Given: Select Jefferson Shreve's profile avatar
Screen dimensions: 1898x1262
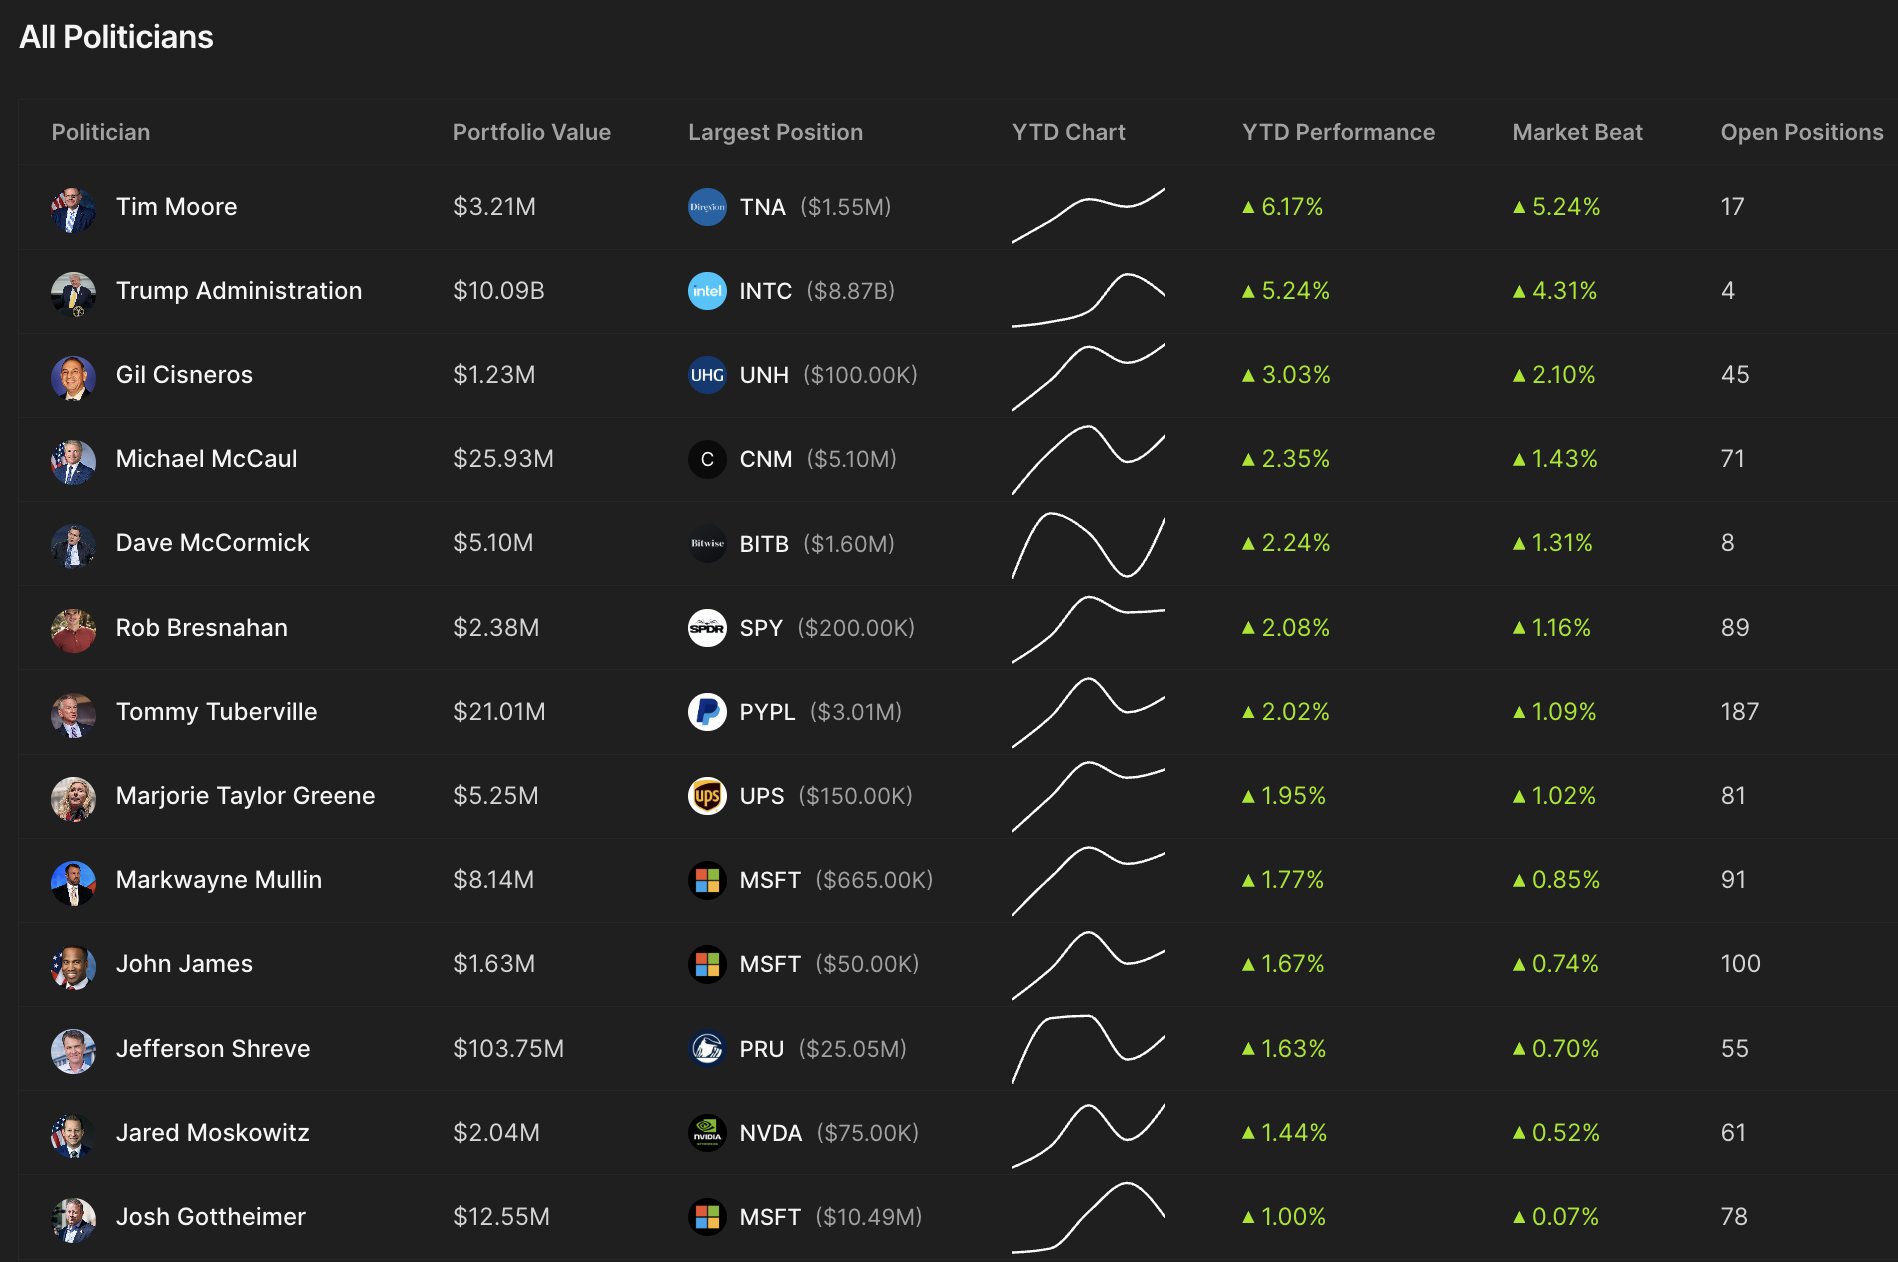Looking at the screenshot, I should click(x=73, y=1049).
